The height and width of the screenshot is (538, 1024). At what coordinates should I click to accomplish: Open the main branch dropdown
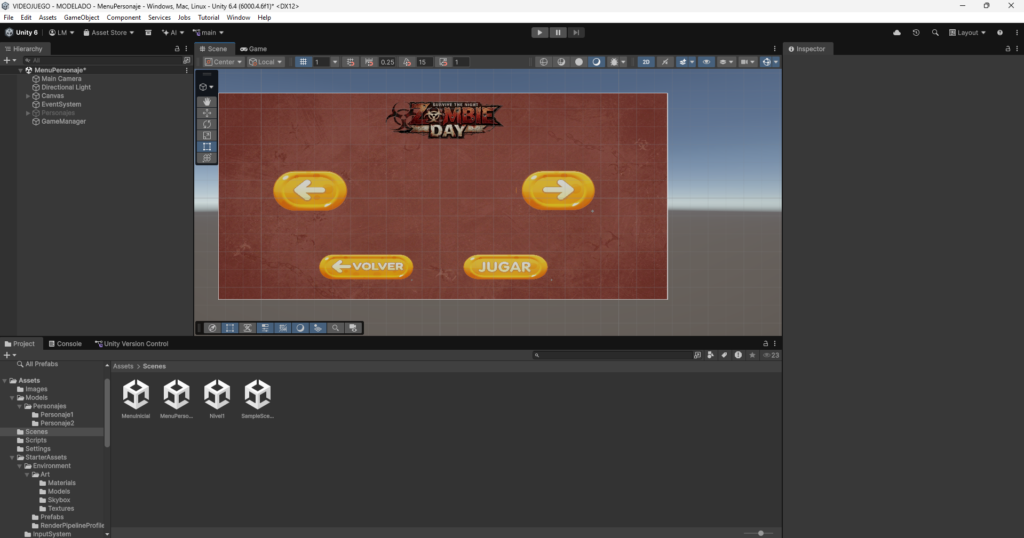pyautogui.click(x=208, y=33)
